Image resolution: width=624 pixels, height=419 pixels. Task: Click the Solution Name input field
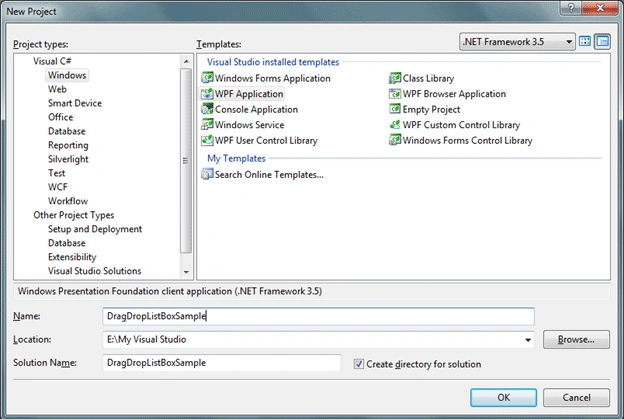222,363
